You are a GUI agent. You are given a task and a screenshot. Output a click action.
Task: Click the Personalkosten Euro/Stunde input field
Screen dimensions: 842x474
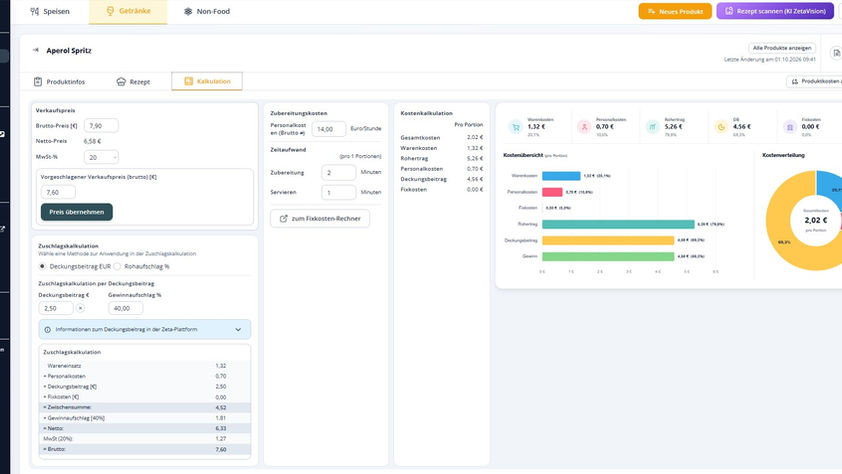click(329, 129)
